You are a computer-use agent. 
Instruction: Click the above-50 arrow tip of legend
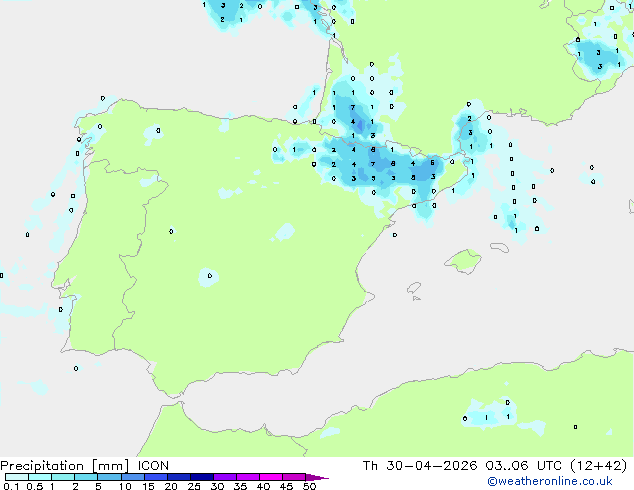click(317, 477)
